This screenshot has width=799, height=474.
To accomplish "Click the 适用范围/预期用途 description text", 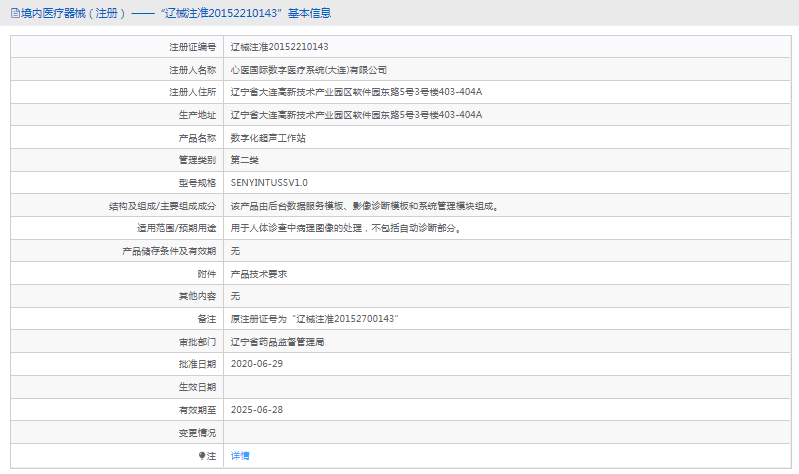I will [345, 228].
